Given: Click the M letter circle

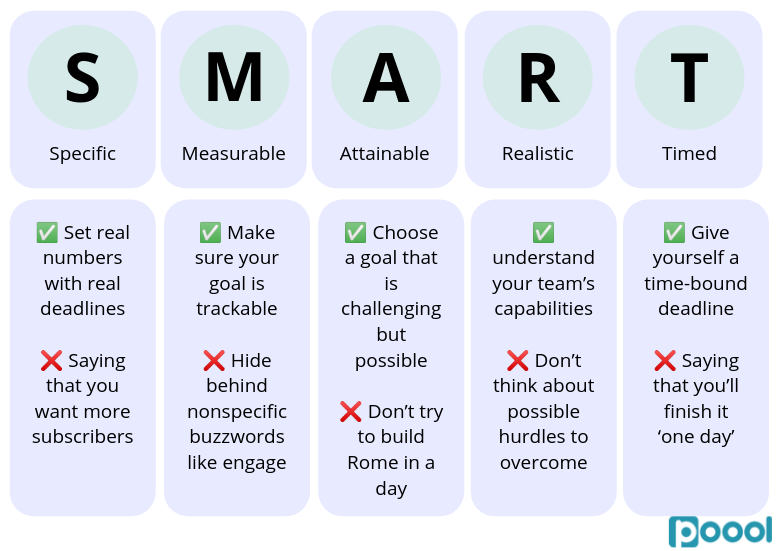Looking at the screenshot, I should tap(234, 78).
